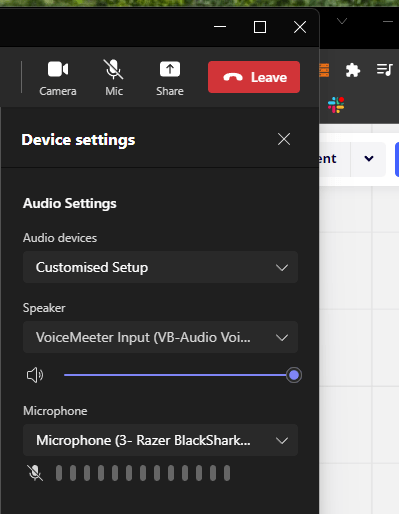Open the browser media playlist control icon
The width and height of the screenshot is (399, 514).
click(384, 70)
